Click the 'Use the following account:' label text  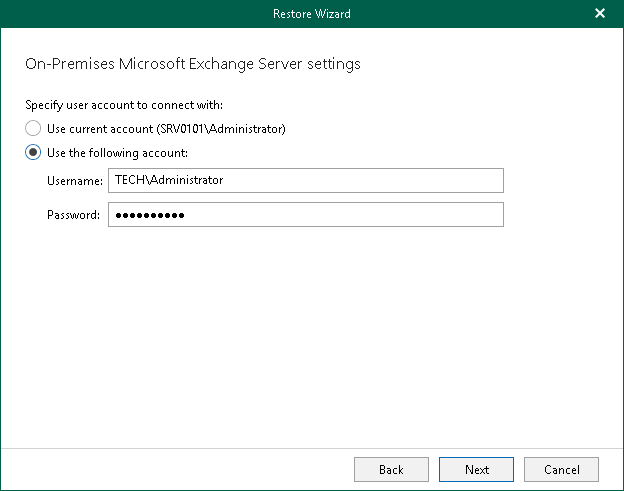point(118,153)
